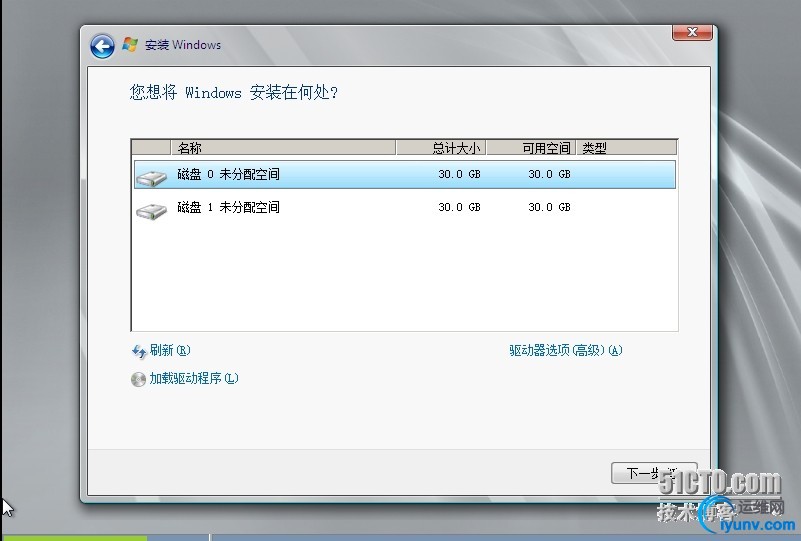Click Disk 0 free space 30.0 GB
The image size is (801, 541).
coord(549,174)
